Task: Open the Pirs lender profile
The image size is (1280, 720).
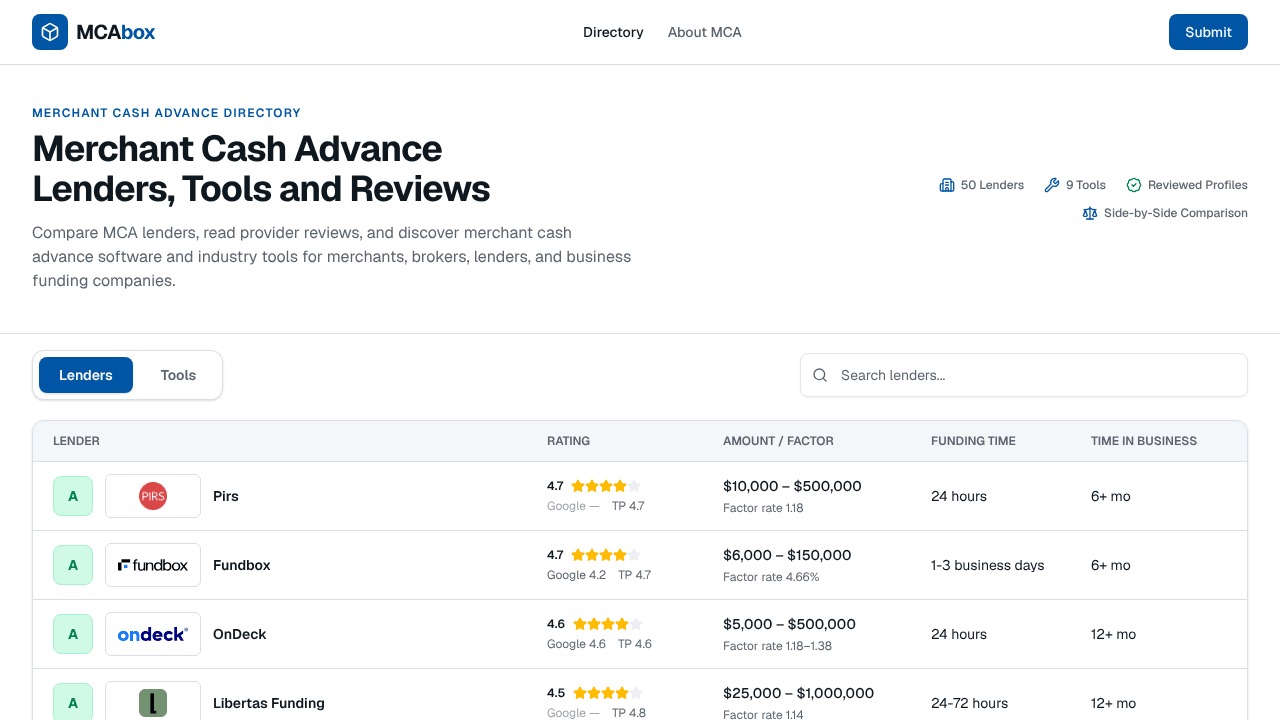Action: coord(226,496)
